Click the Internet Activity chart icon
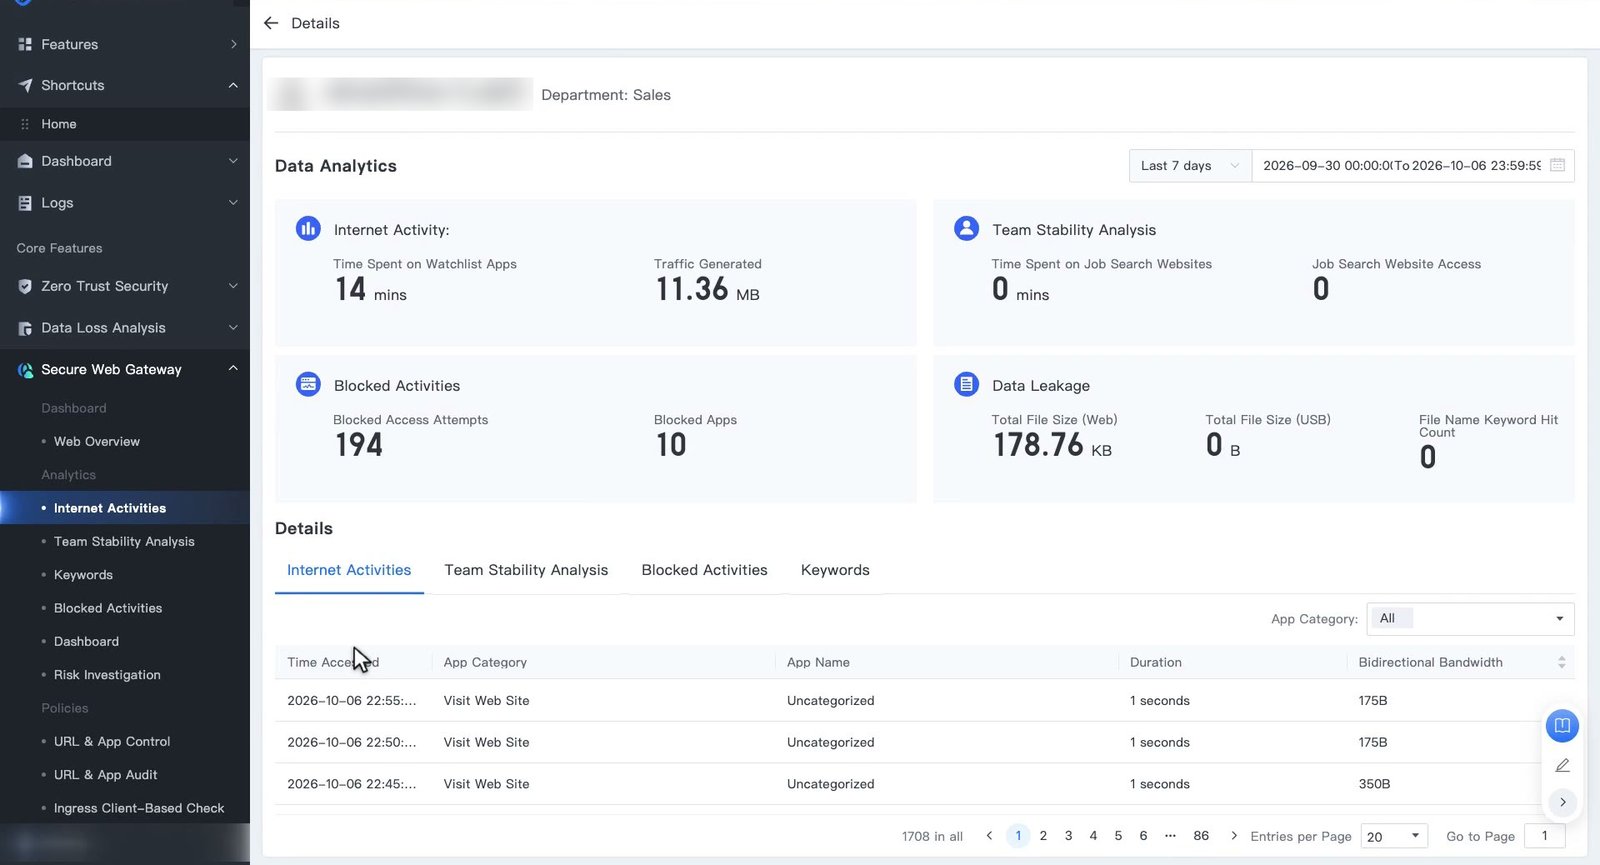 pyautogui.click(x=308, y=229)
